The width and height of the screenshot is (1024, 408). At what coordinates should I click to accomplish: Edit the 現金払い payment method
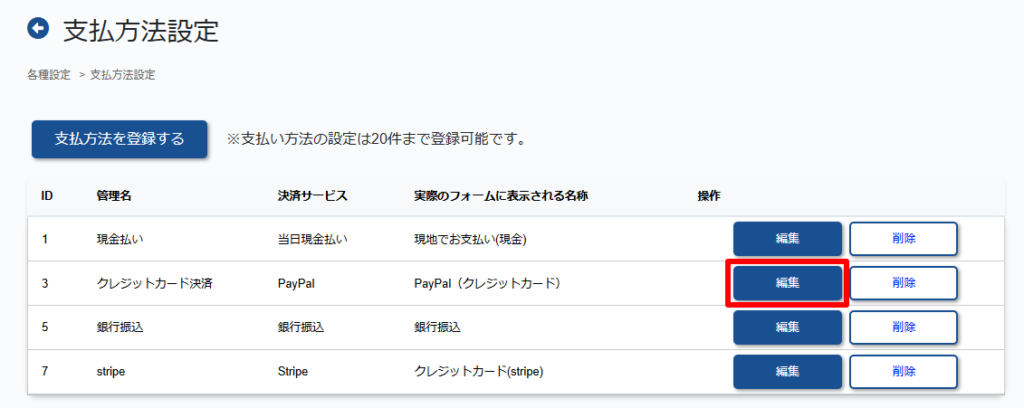[788, 239]
